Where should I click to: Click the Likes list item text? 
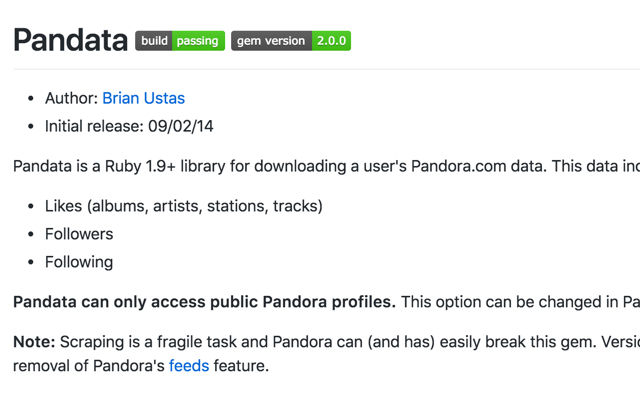point(184,206)
